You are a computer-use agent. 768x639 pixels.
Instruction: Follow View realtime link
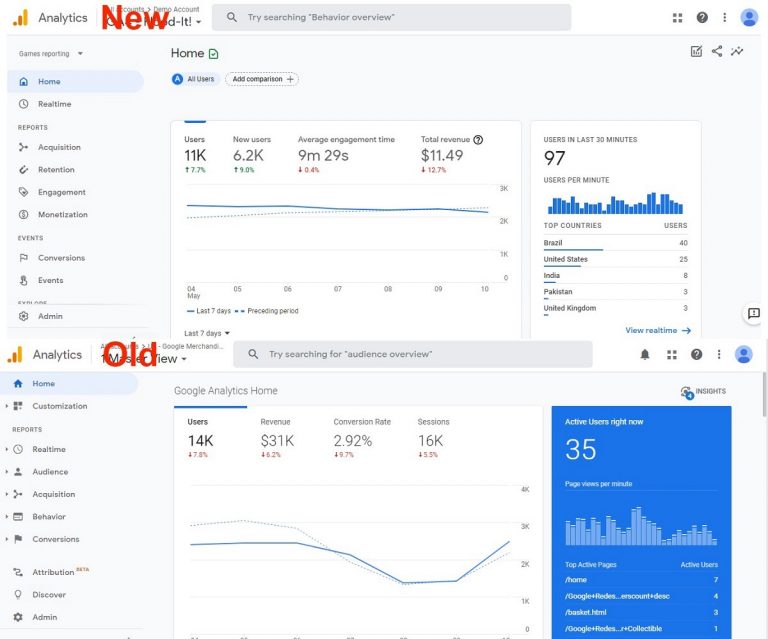pos(658,331)
